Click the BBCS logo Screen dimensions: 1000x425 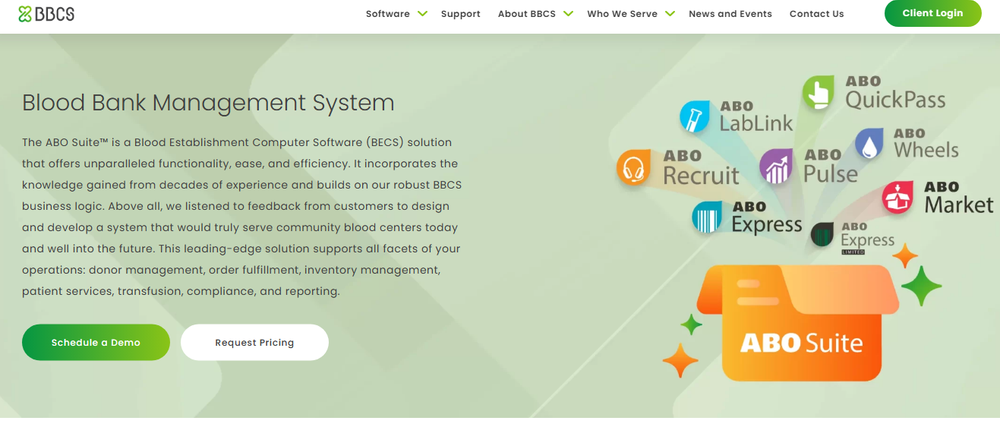point(47,13)
